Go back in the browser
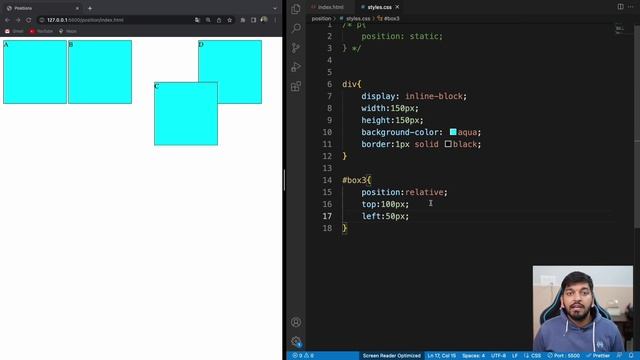The image size is (640, 360). (x=7, y=20)
